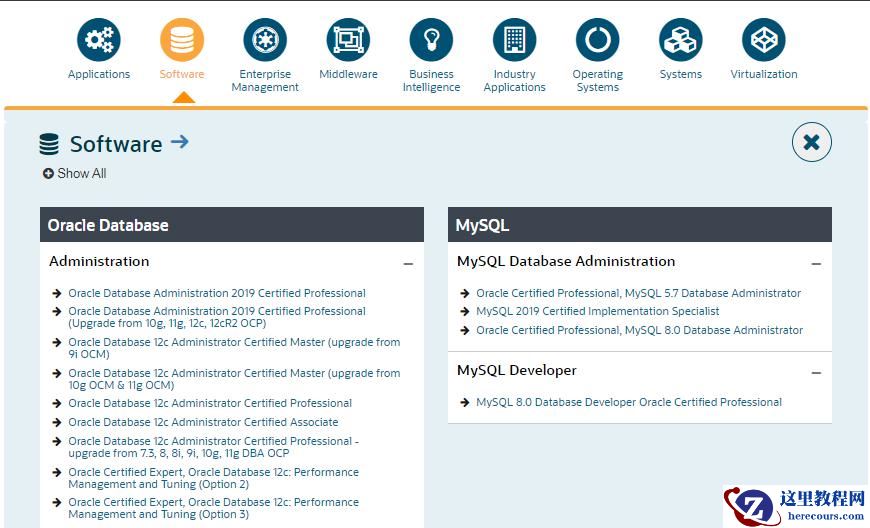Click the Systems category label

point(681,74)
